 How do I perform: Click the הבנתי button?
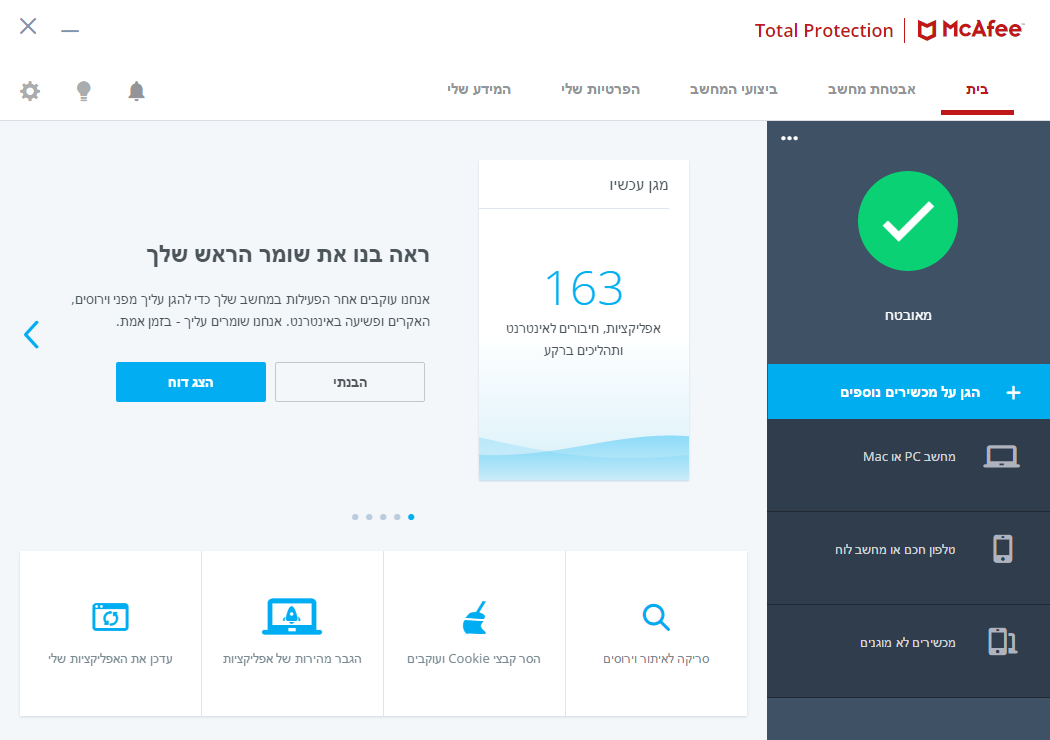click(x=350, y=382)
